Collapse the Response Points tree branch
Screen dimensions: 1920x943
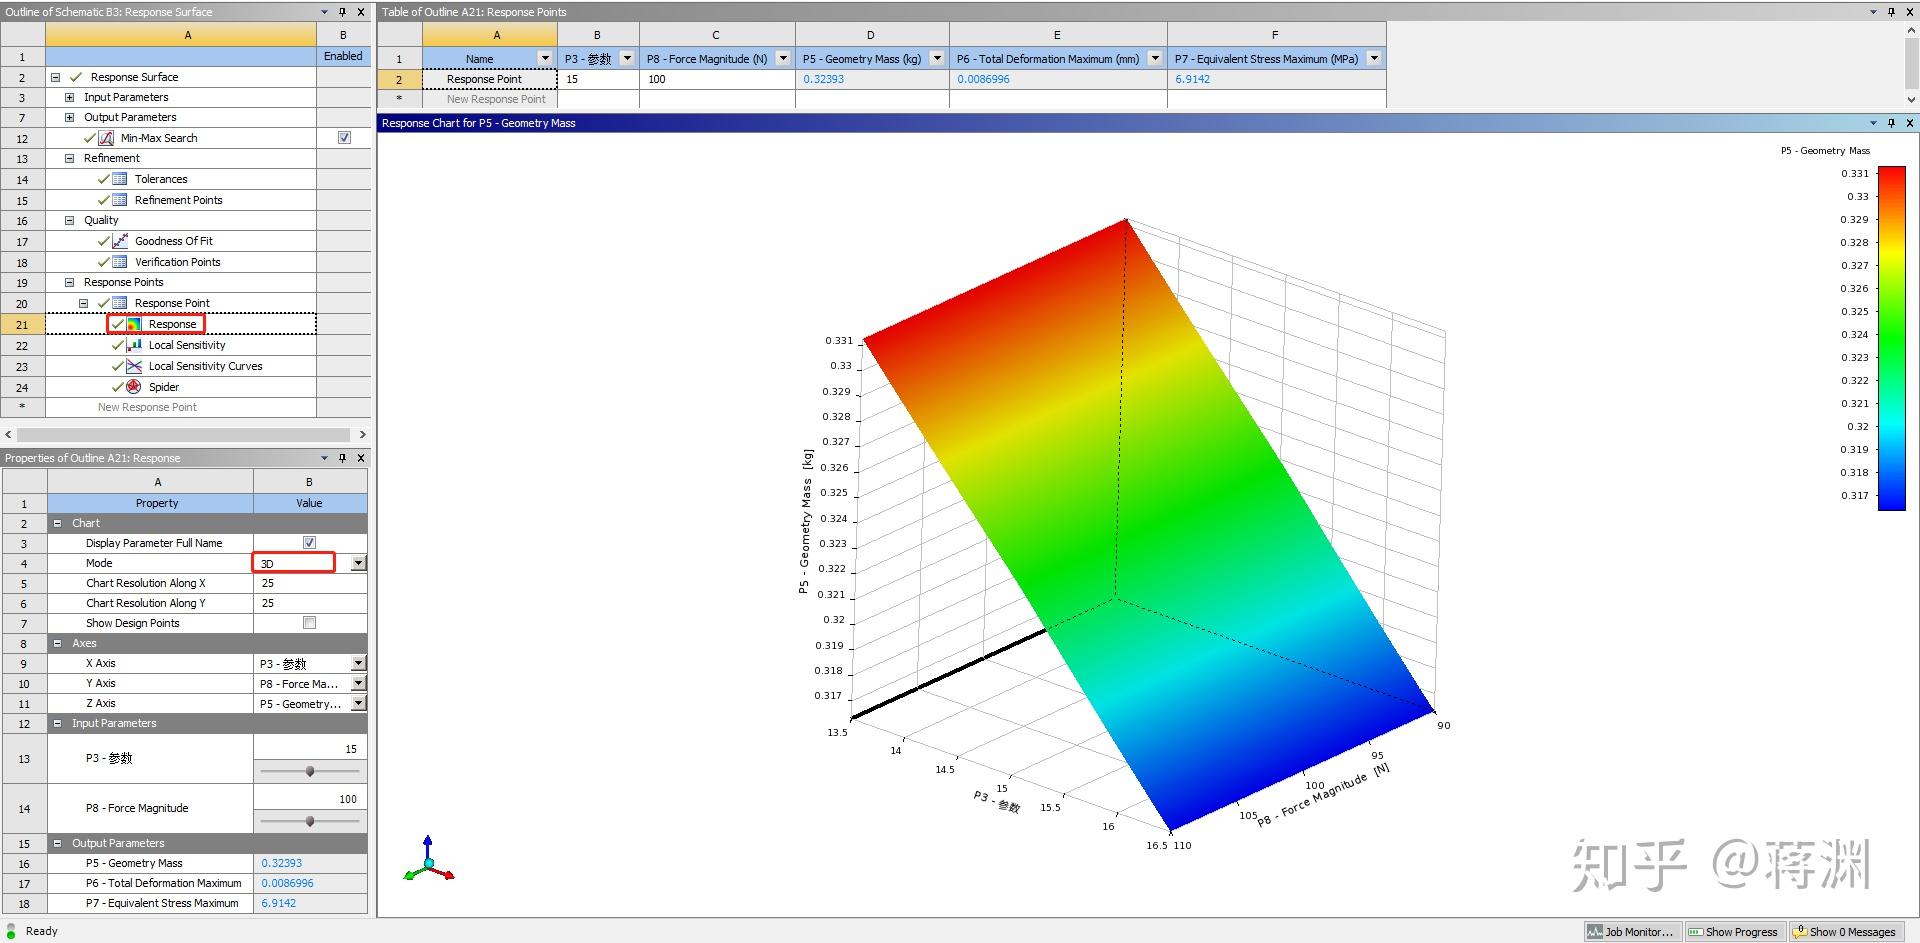(69, 281)
